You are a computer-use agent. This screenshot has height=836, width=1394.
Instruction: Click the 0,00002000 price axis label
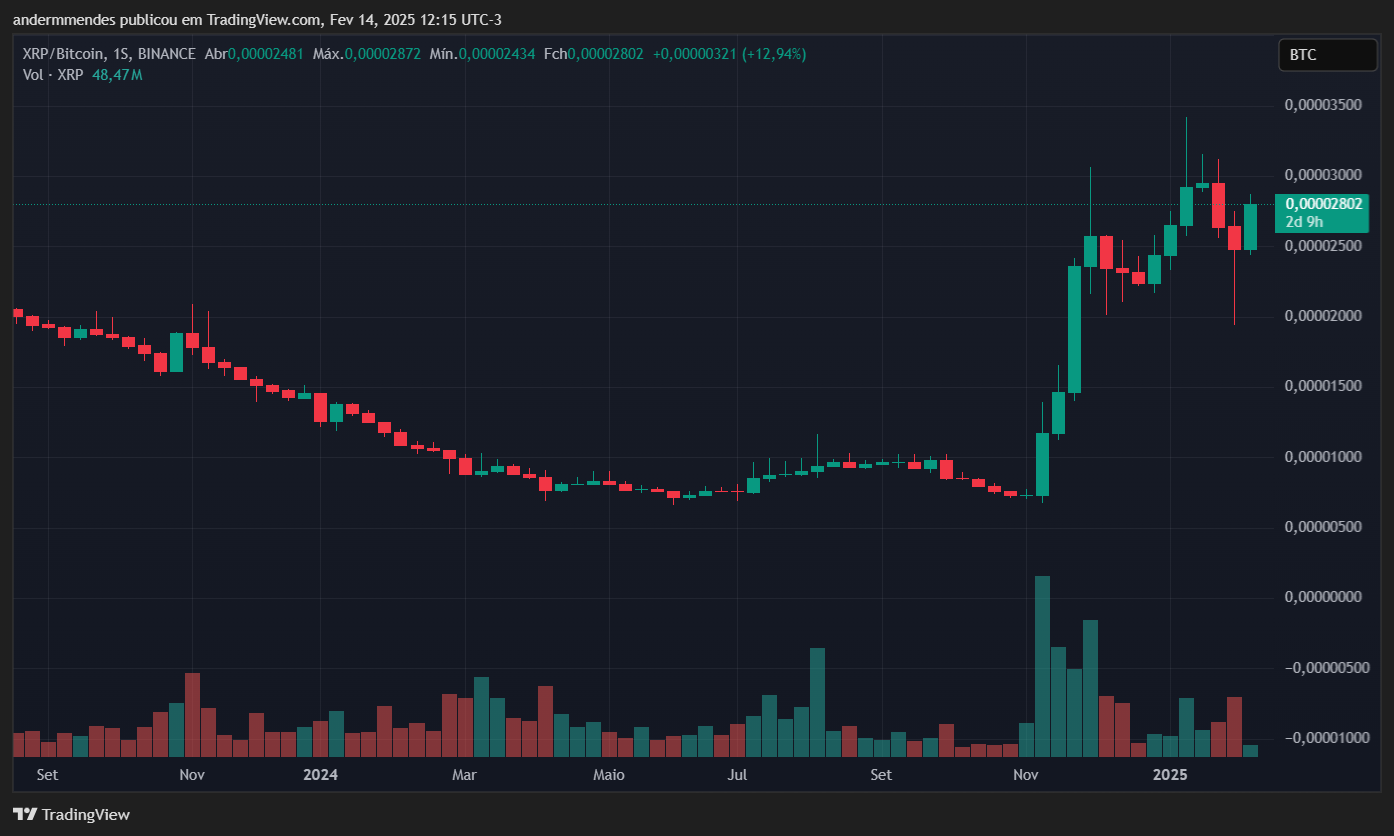coord(1324,316)
